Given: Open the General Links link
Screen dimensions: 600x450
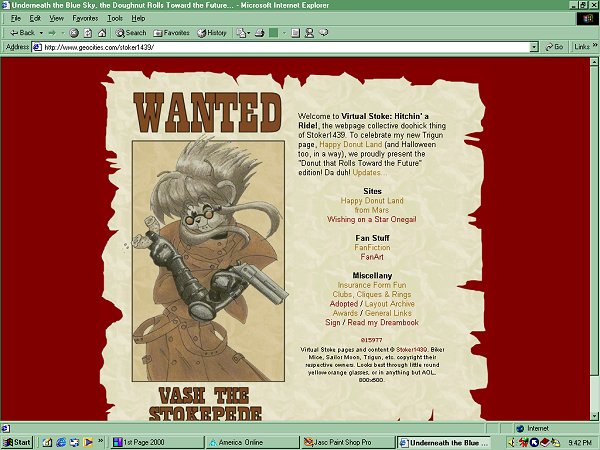Looking at the screenshot, I should [388, 313].
